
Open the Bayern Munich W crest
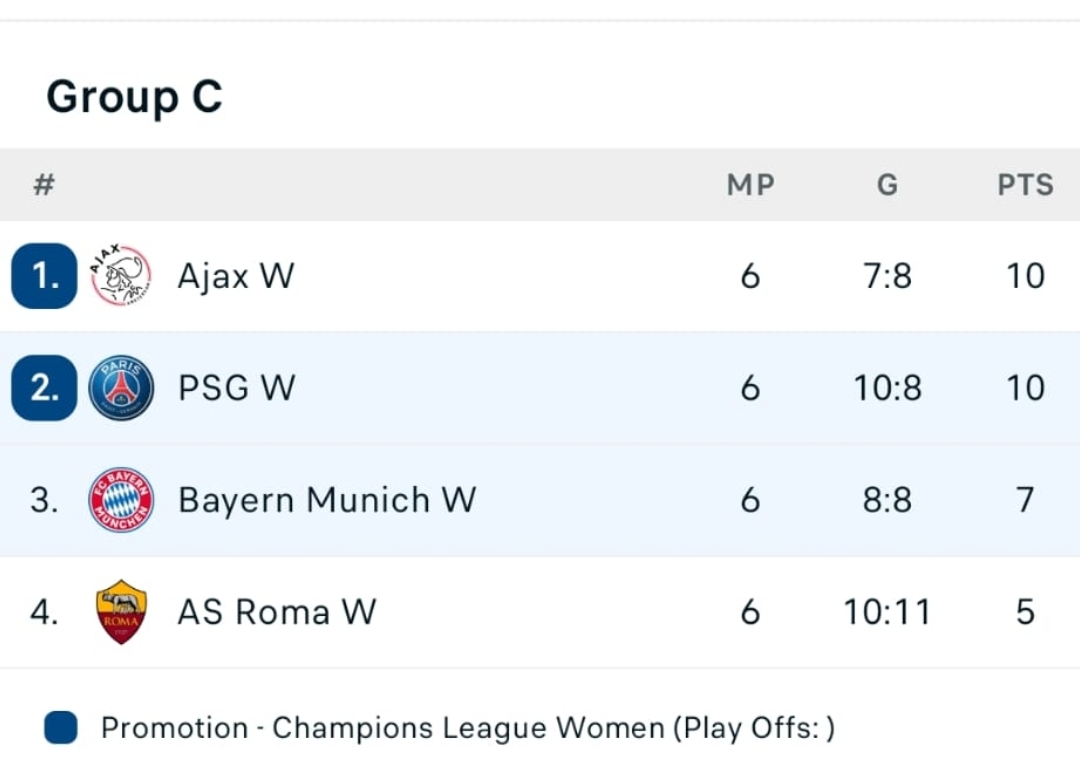pos(121,500)
